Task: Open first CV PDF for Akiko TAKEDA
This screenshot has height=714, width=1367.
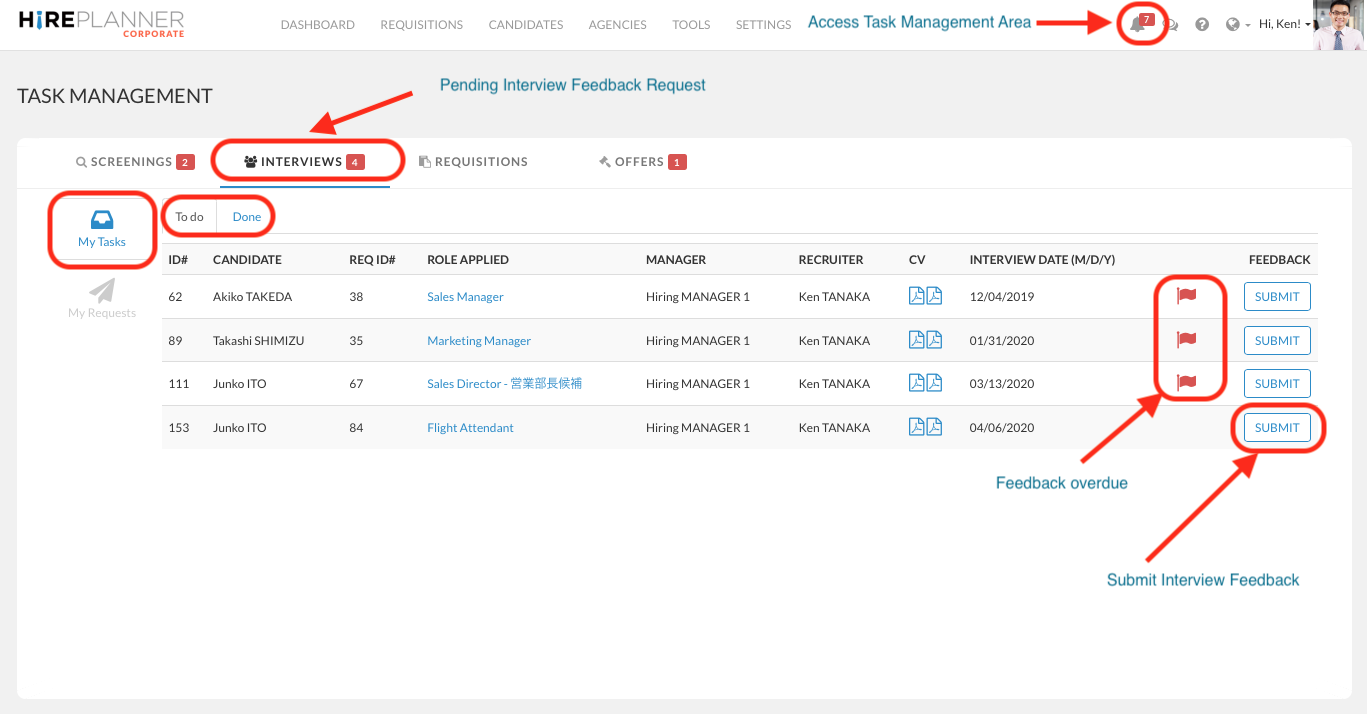Action: point(916,296)
